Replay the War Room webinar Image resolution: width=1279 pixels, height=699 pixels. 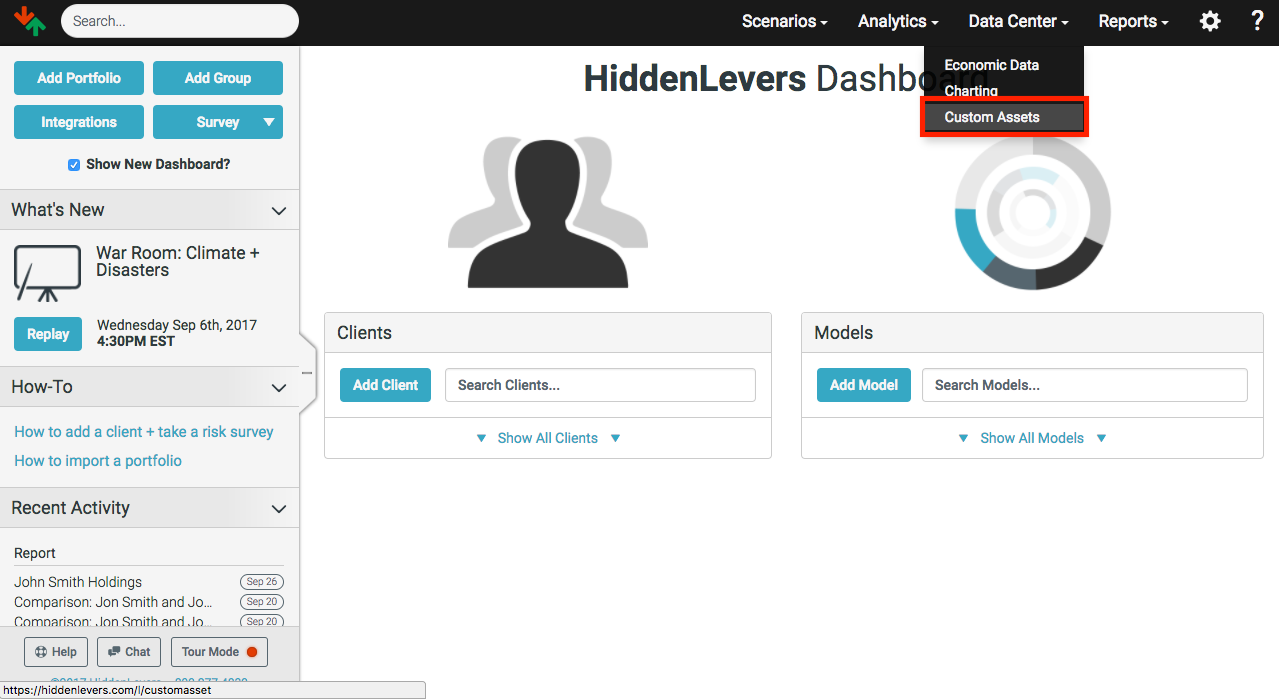tap(48, 334)
